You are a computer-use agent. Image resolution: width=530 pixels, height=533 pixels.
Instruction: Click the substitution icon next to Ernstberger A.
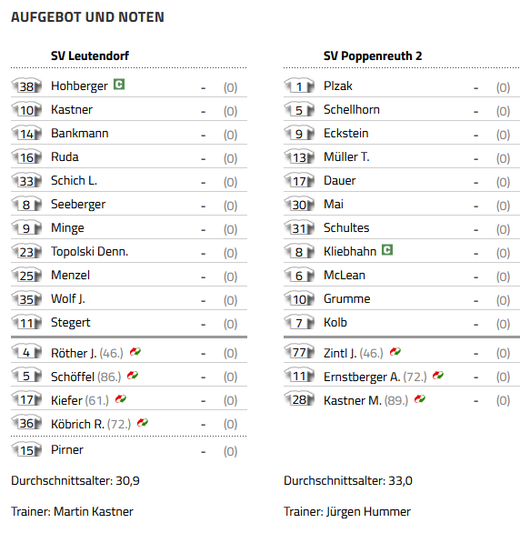(x=438, y=375)
